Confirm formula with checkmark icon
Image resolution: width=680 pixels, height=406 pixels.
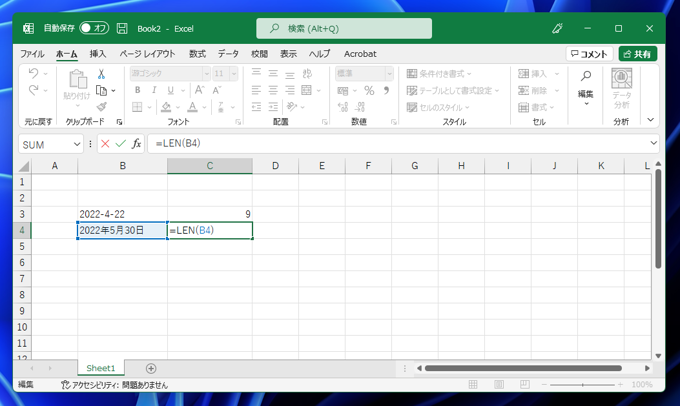[x=121, y=144]
